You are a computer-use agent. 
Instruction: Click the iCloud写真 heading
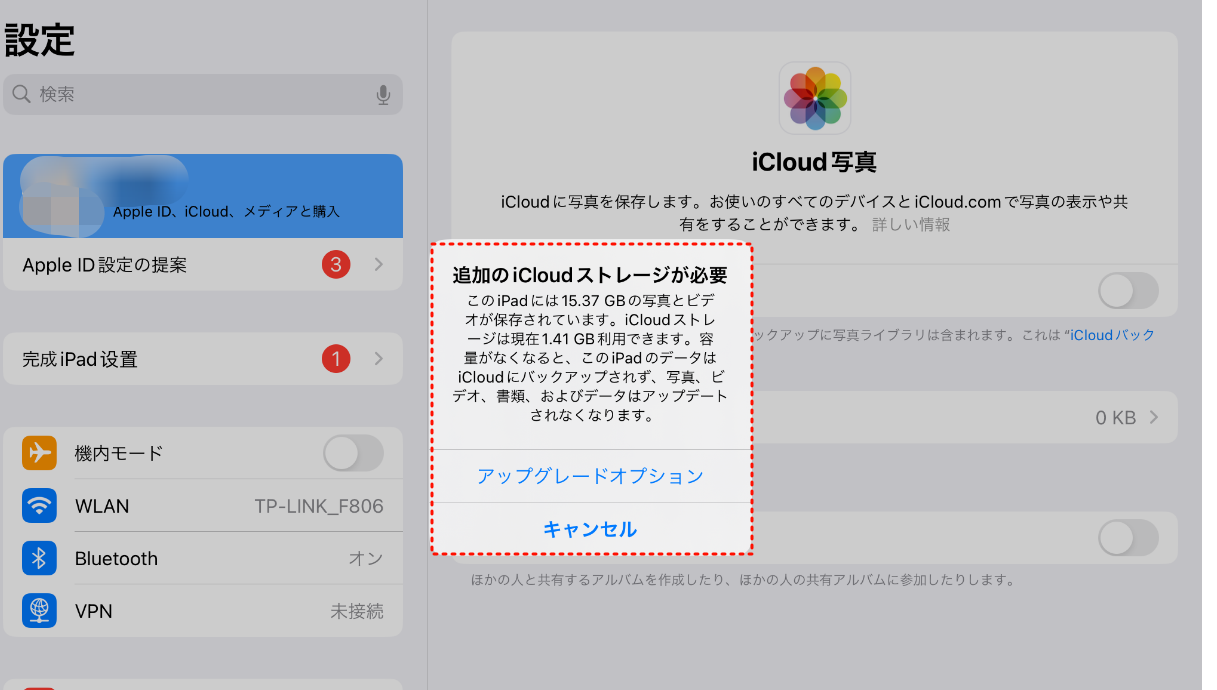[814, 162]
